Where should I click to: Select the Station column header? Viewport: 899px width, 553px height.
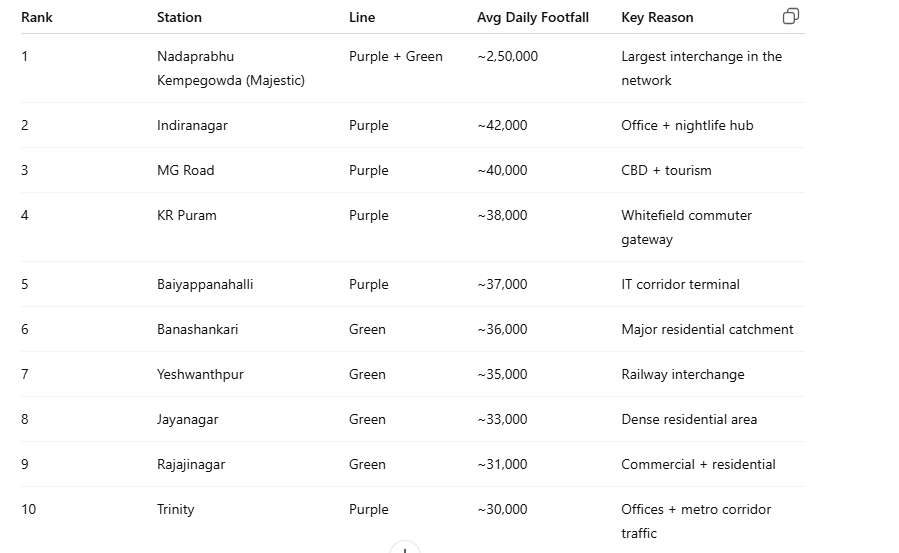(x=179, y=17)
